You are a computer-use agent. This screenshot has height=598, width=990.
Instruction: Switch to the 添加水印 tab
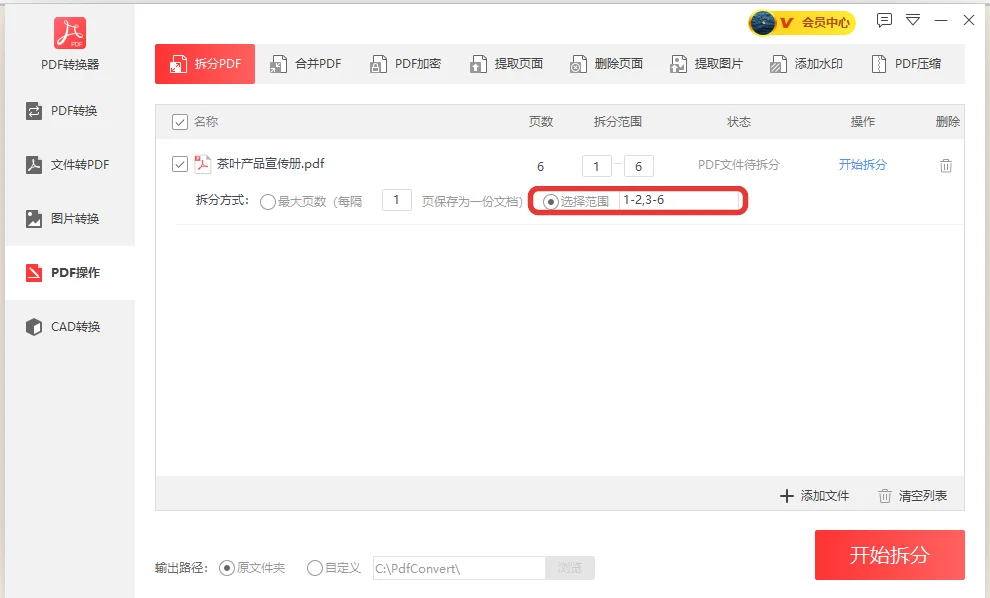click(x=806, y=64)
